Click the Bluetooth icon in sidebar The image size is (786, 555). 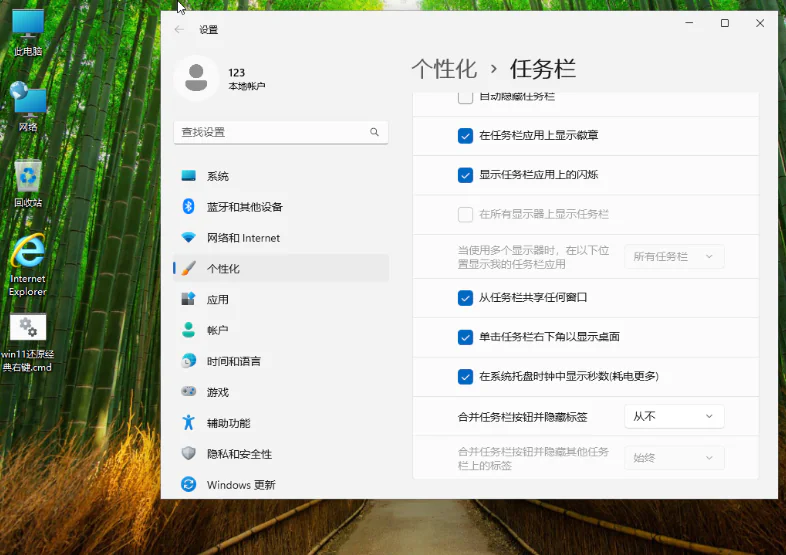click(188, 207)
